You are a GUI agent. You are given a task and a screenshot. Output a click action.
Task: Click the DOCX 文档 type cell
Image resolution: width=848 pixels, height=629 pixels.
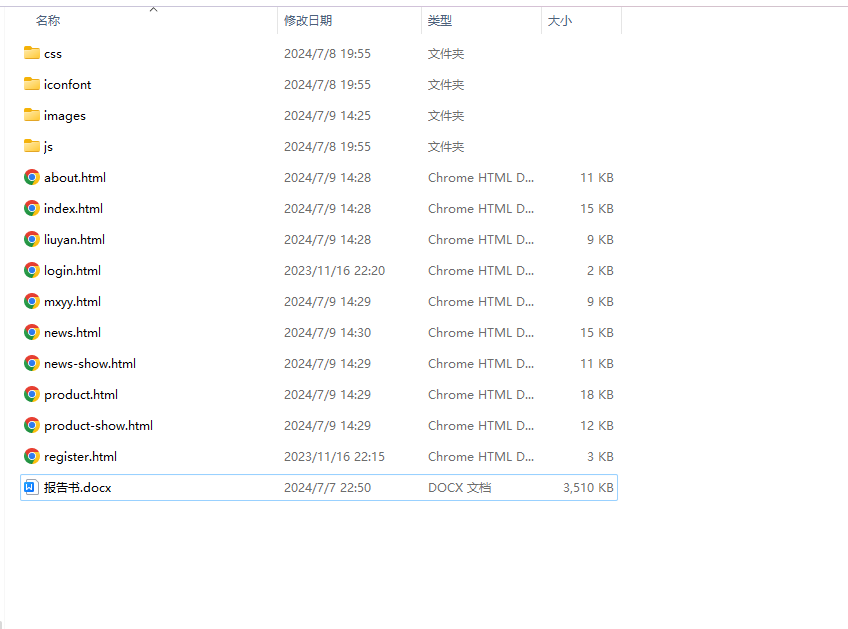pos(460,487)
